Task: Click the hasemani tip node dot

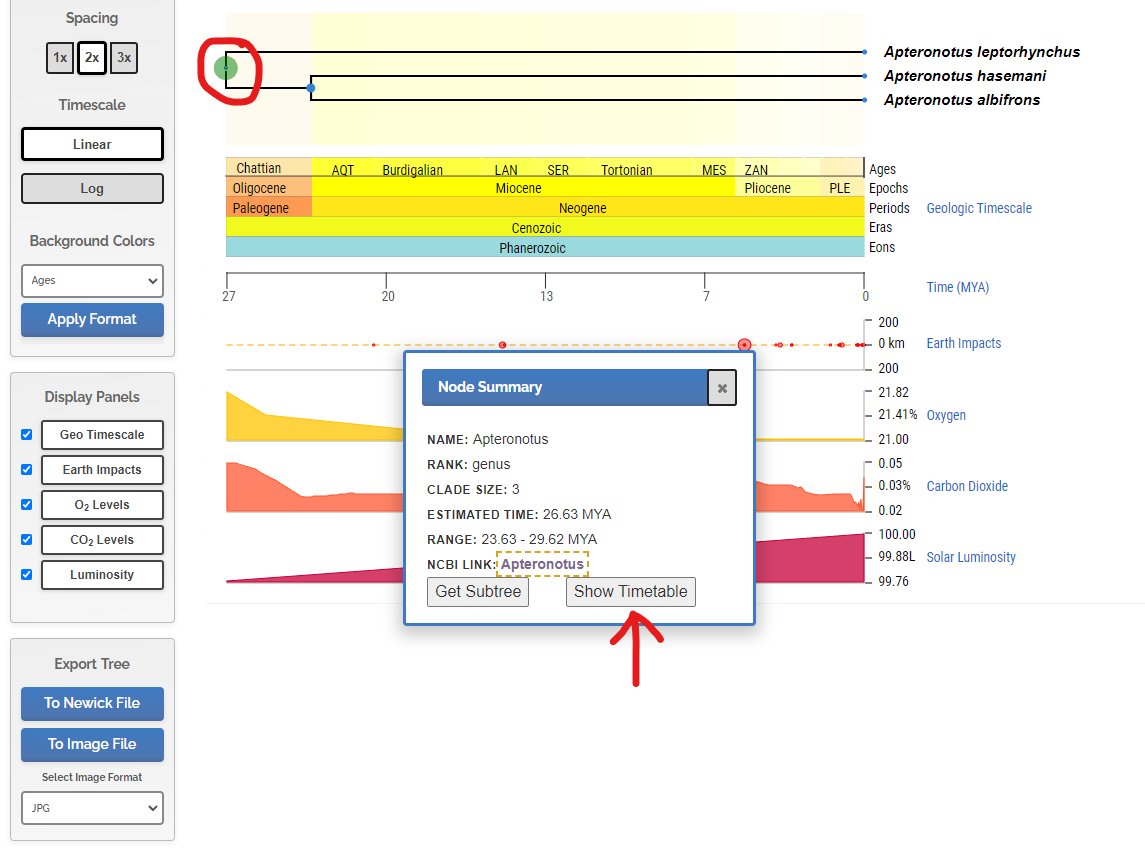Action: coord(865,76)
